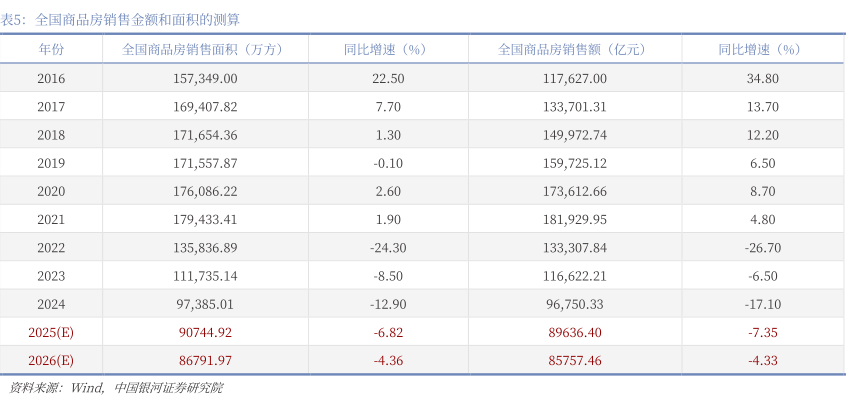Click the sales area value 157,349.00

pyautogui.click(x=206, y=78)
